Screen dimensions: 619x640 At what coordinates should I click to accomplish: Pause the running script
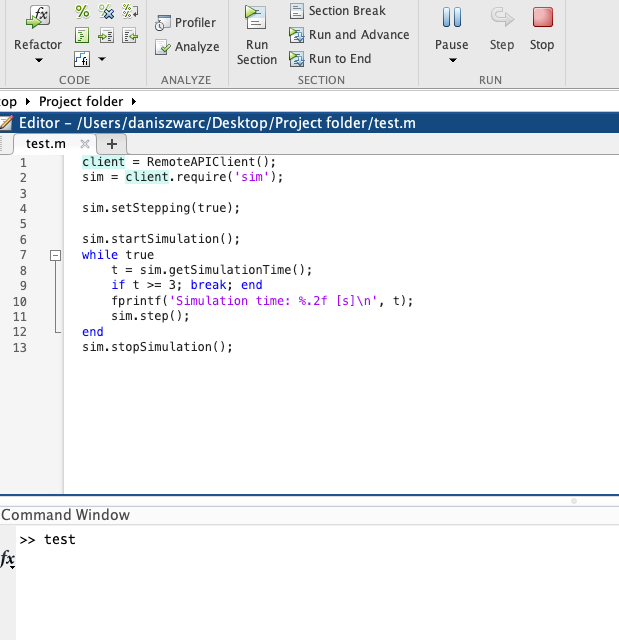(451, 17)
